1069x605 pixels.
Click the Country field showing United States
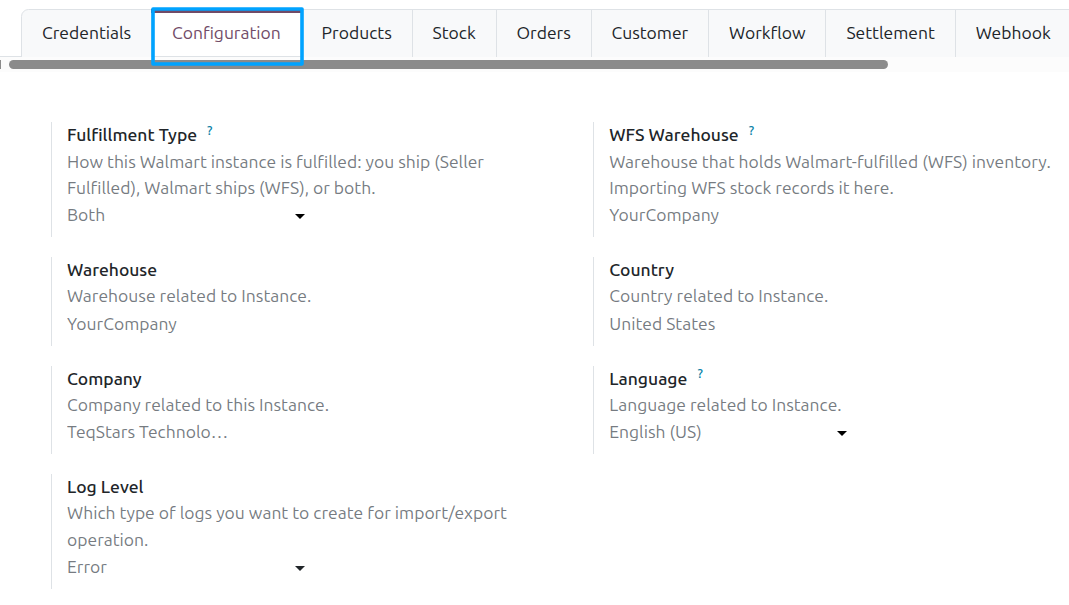click(x=662, y=324)
